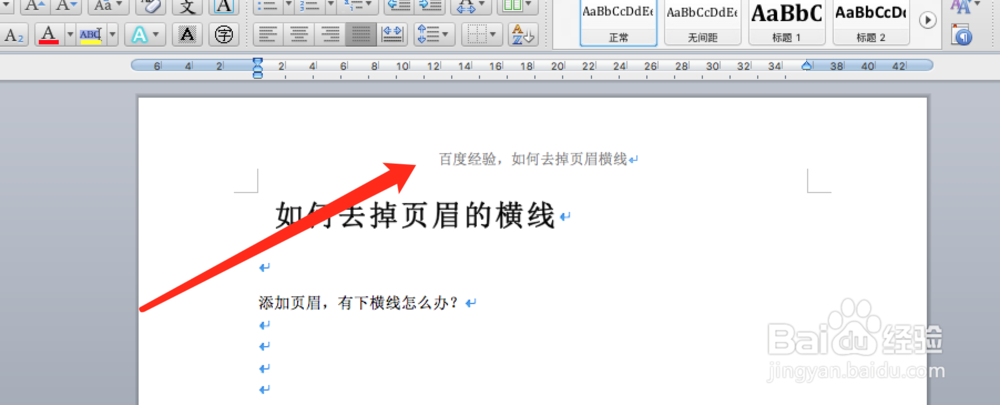1000x405 pixels.
Task: Click the increase indent icon
Action: click(x=430, y=6)
